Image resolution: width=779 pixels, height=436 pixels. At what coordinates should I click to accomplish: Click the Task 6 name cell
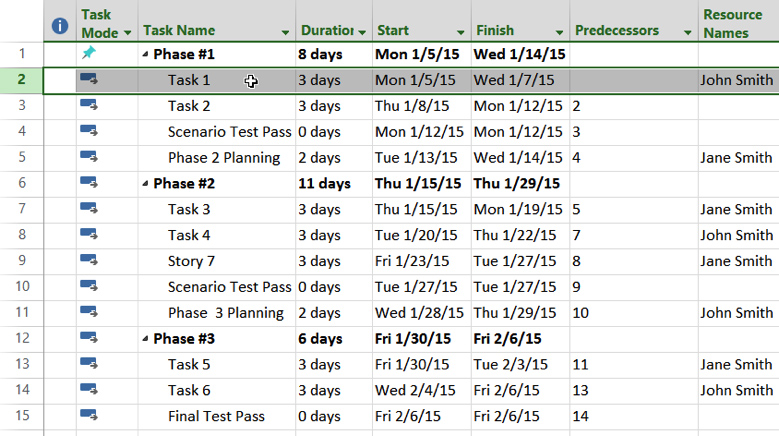(x=189, y=391)
